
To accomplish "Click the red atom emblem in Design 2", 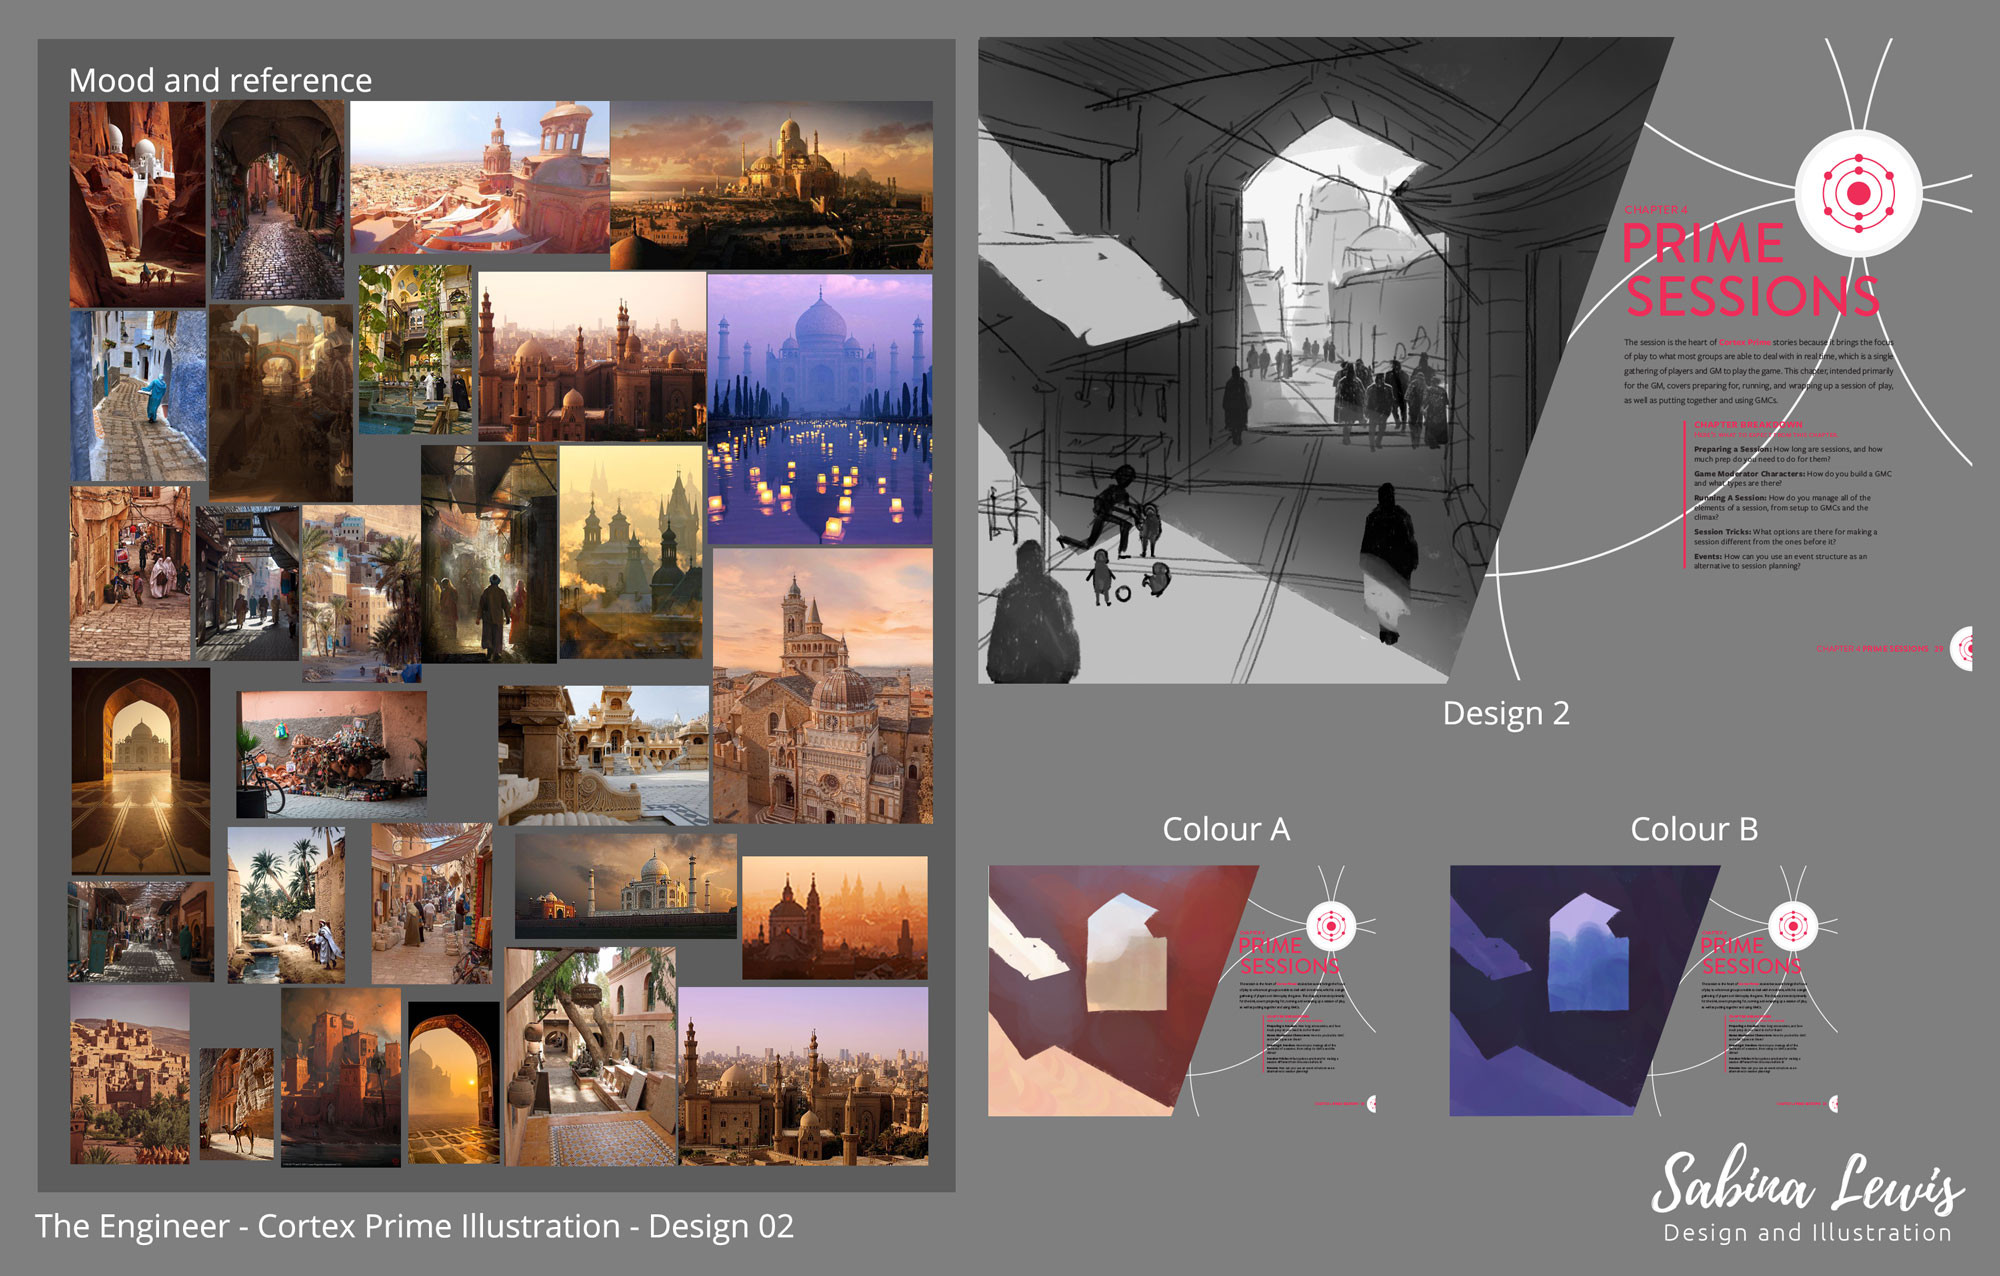I will point(1858,192).
